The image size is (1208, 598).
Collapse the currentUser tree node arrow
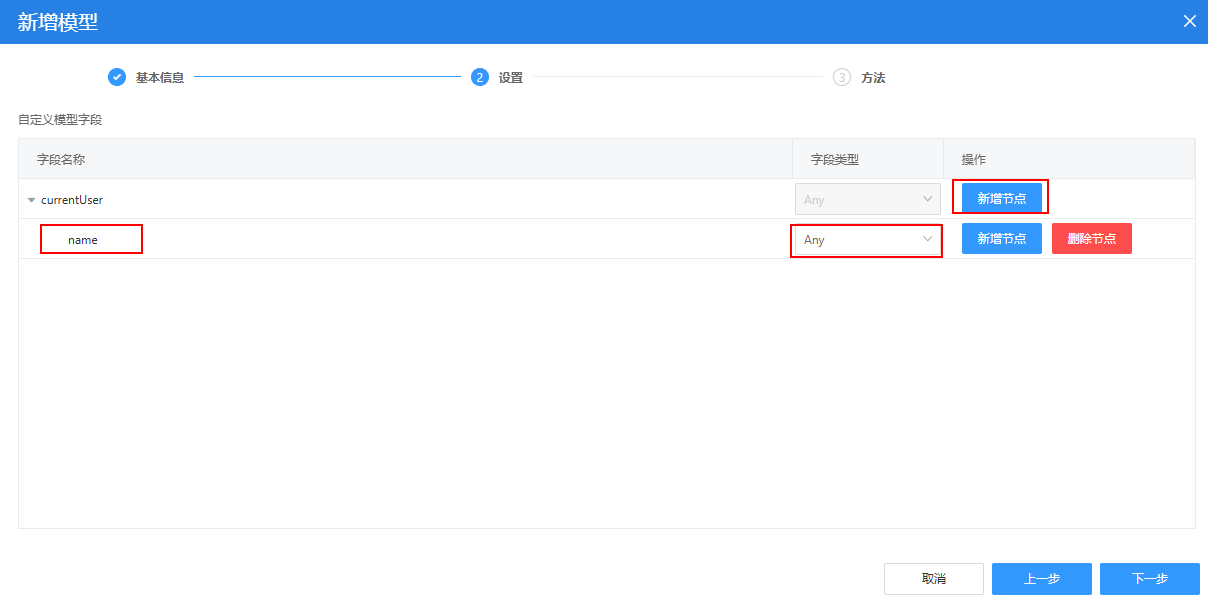pos(31,200)
